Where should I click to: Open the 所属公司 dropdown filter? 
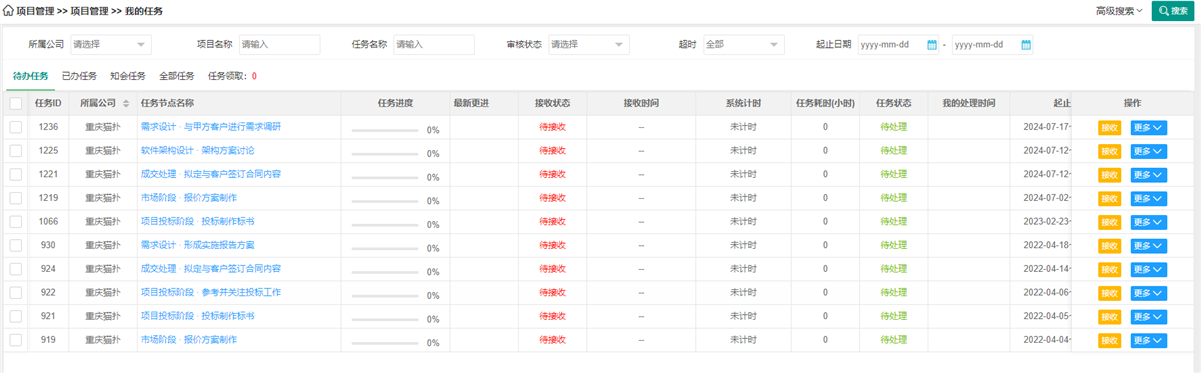pos(110,45)
